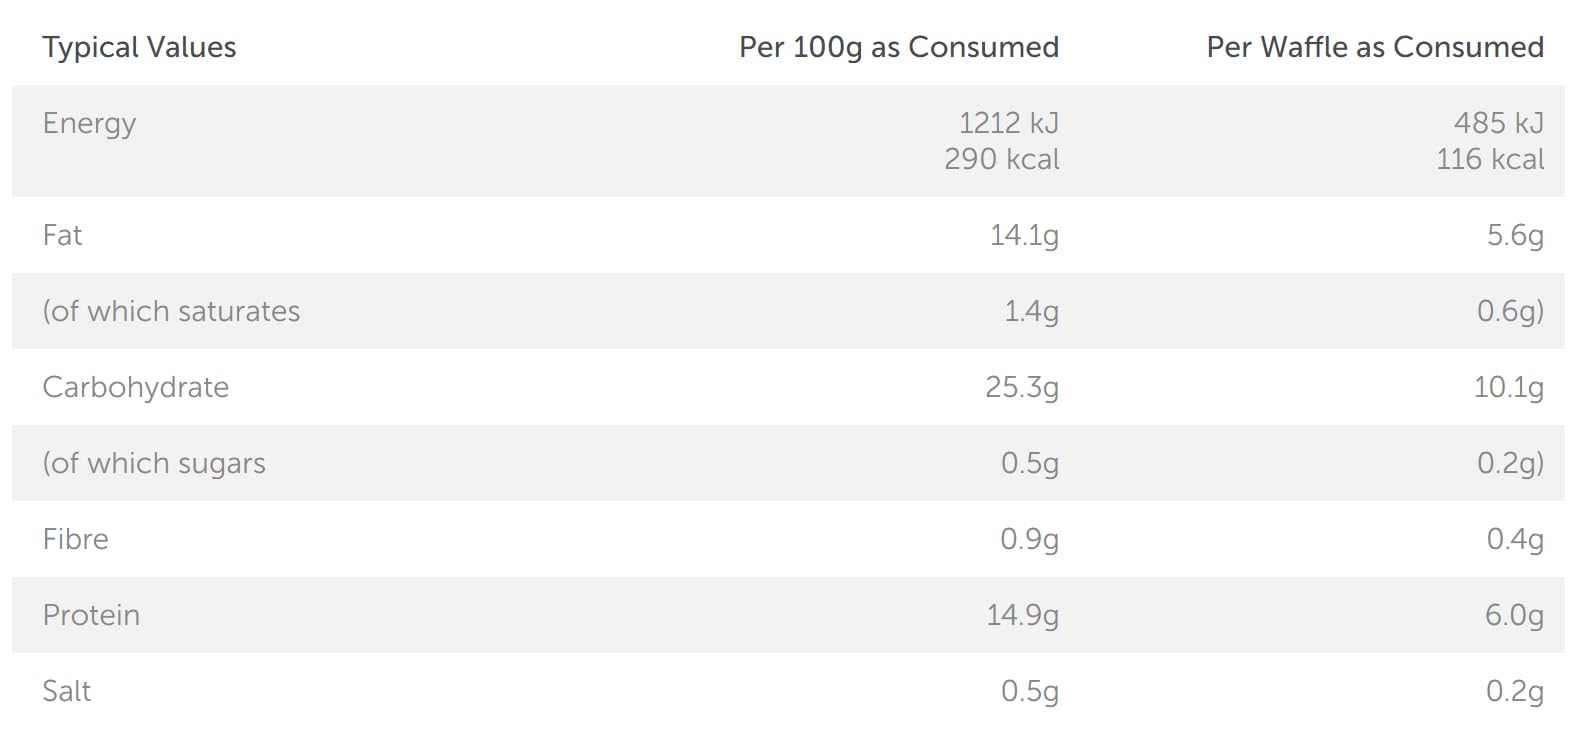Viewport: 1576px width, 742px height.
Task: Click the 116 kcal per waffle value
Action: click(1489, 159)
